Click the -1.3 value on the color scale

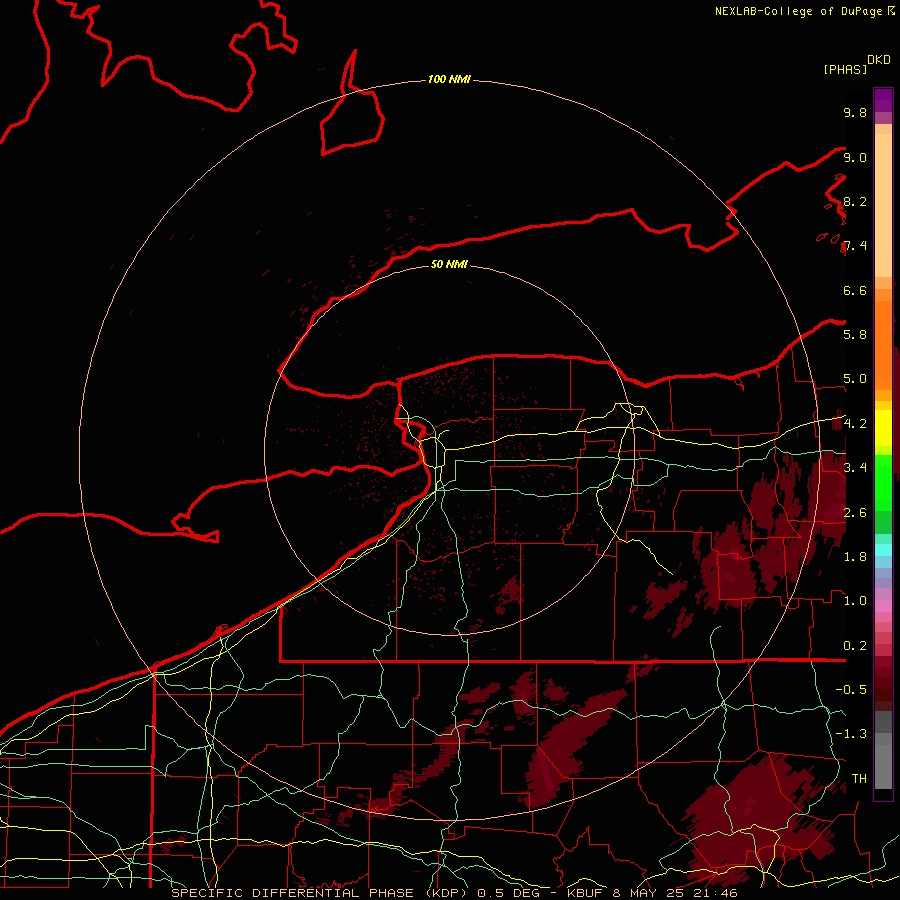click(851, 734)
